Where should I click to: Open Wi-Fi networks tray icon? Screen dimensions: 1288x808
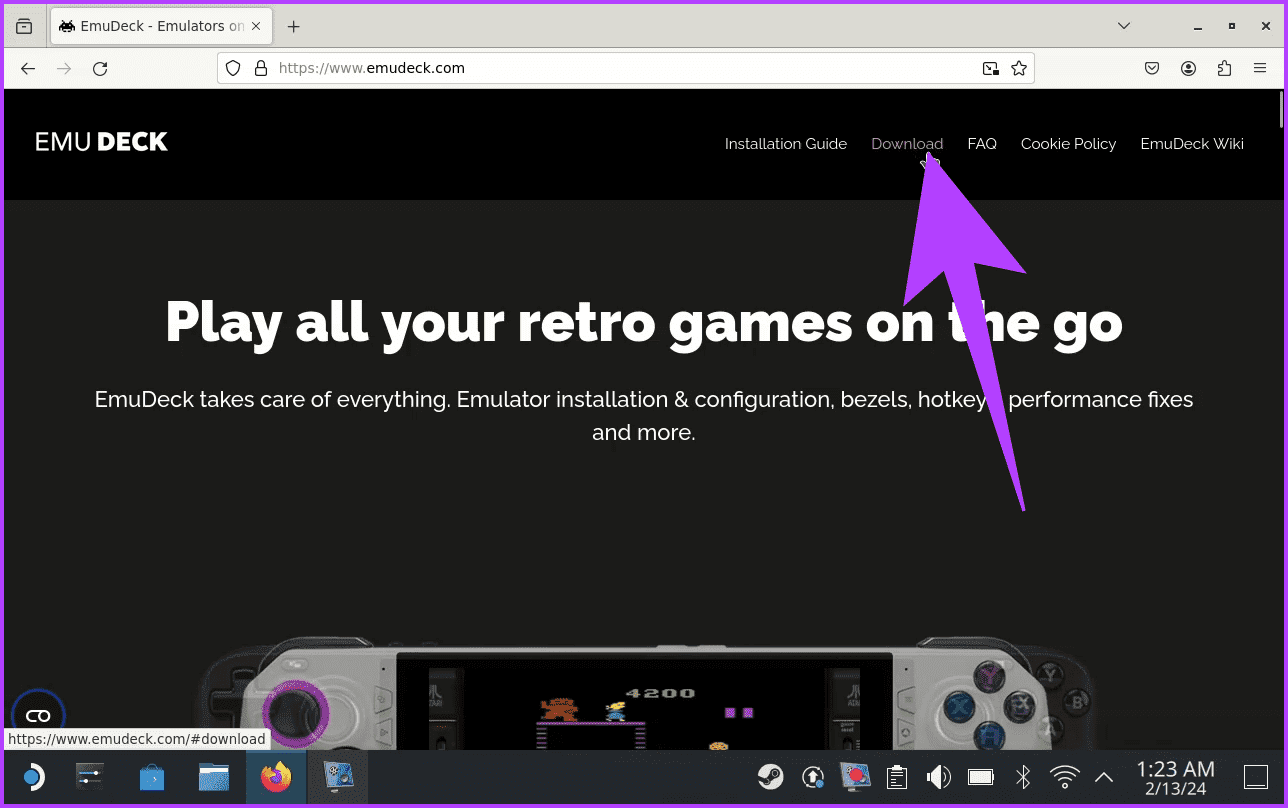[x=1065, y=777]
